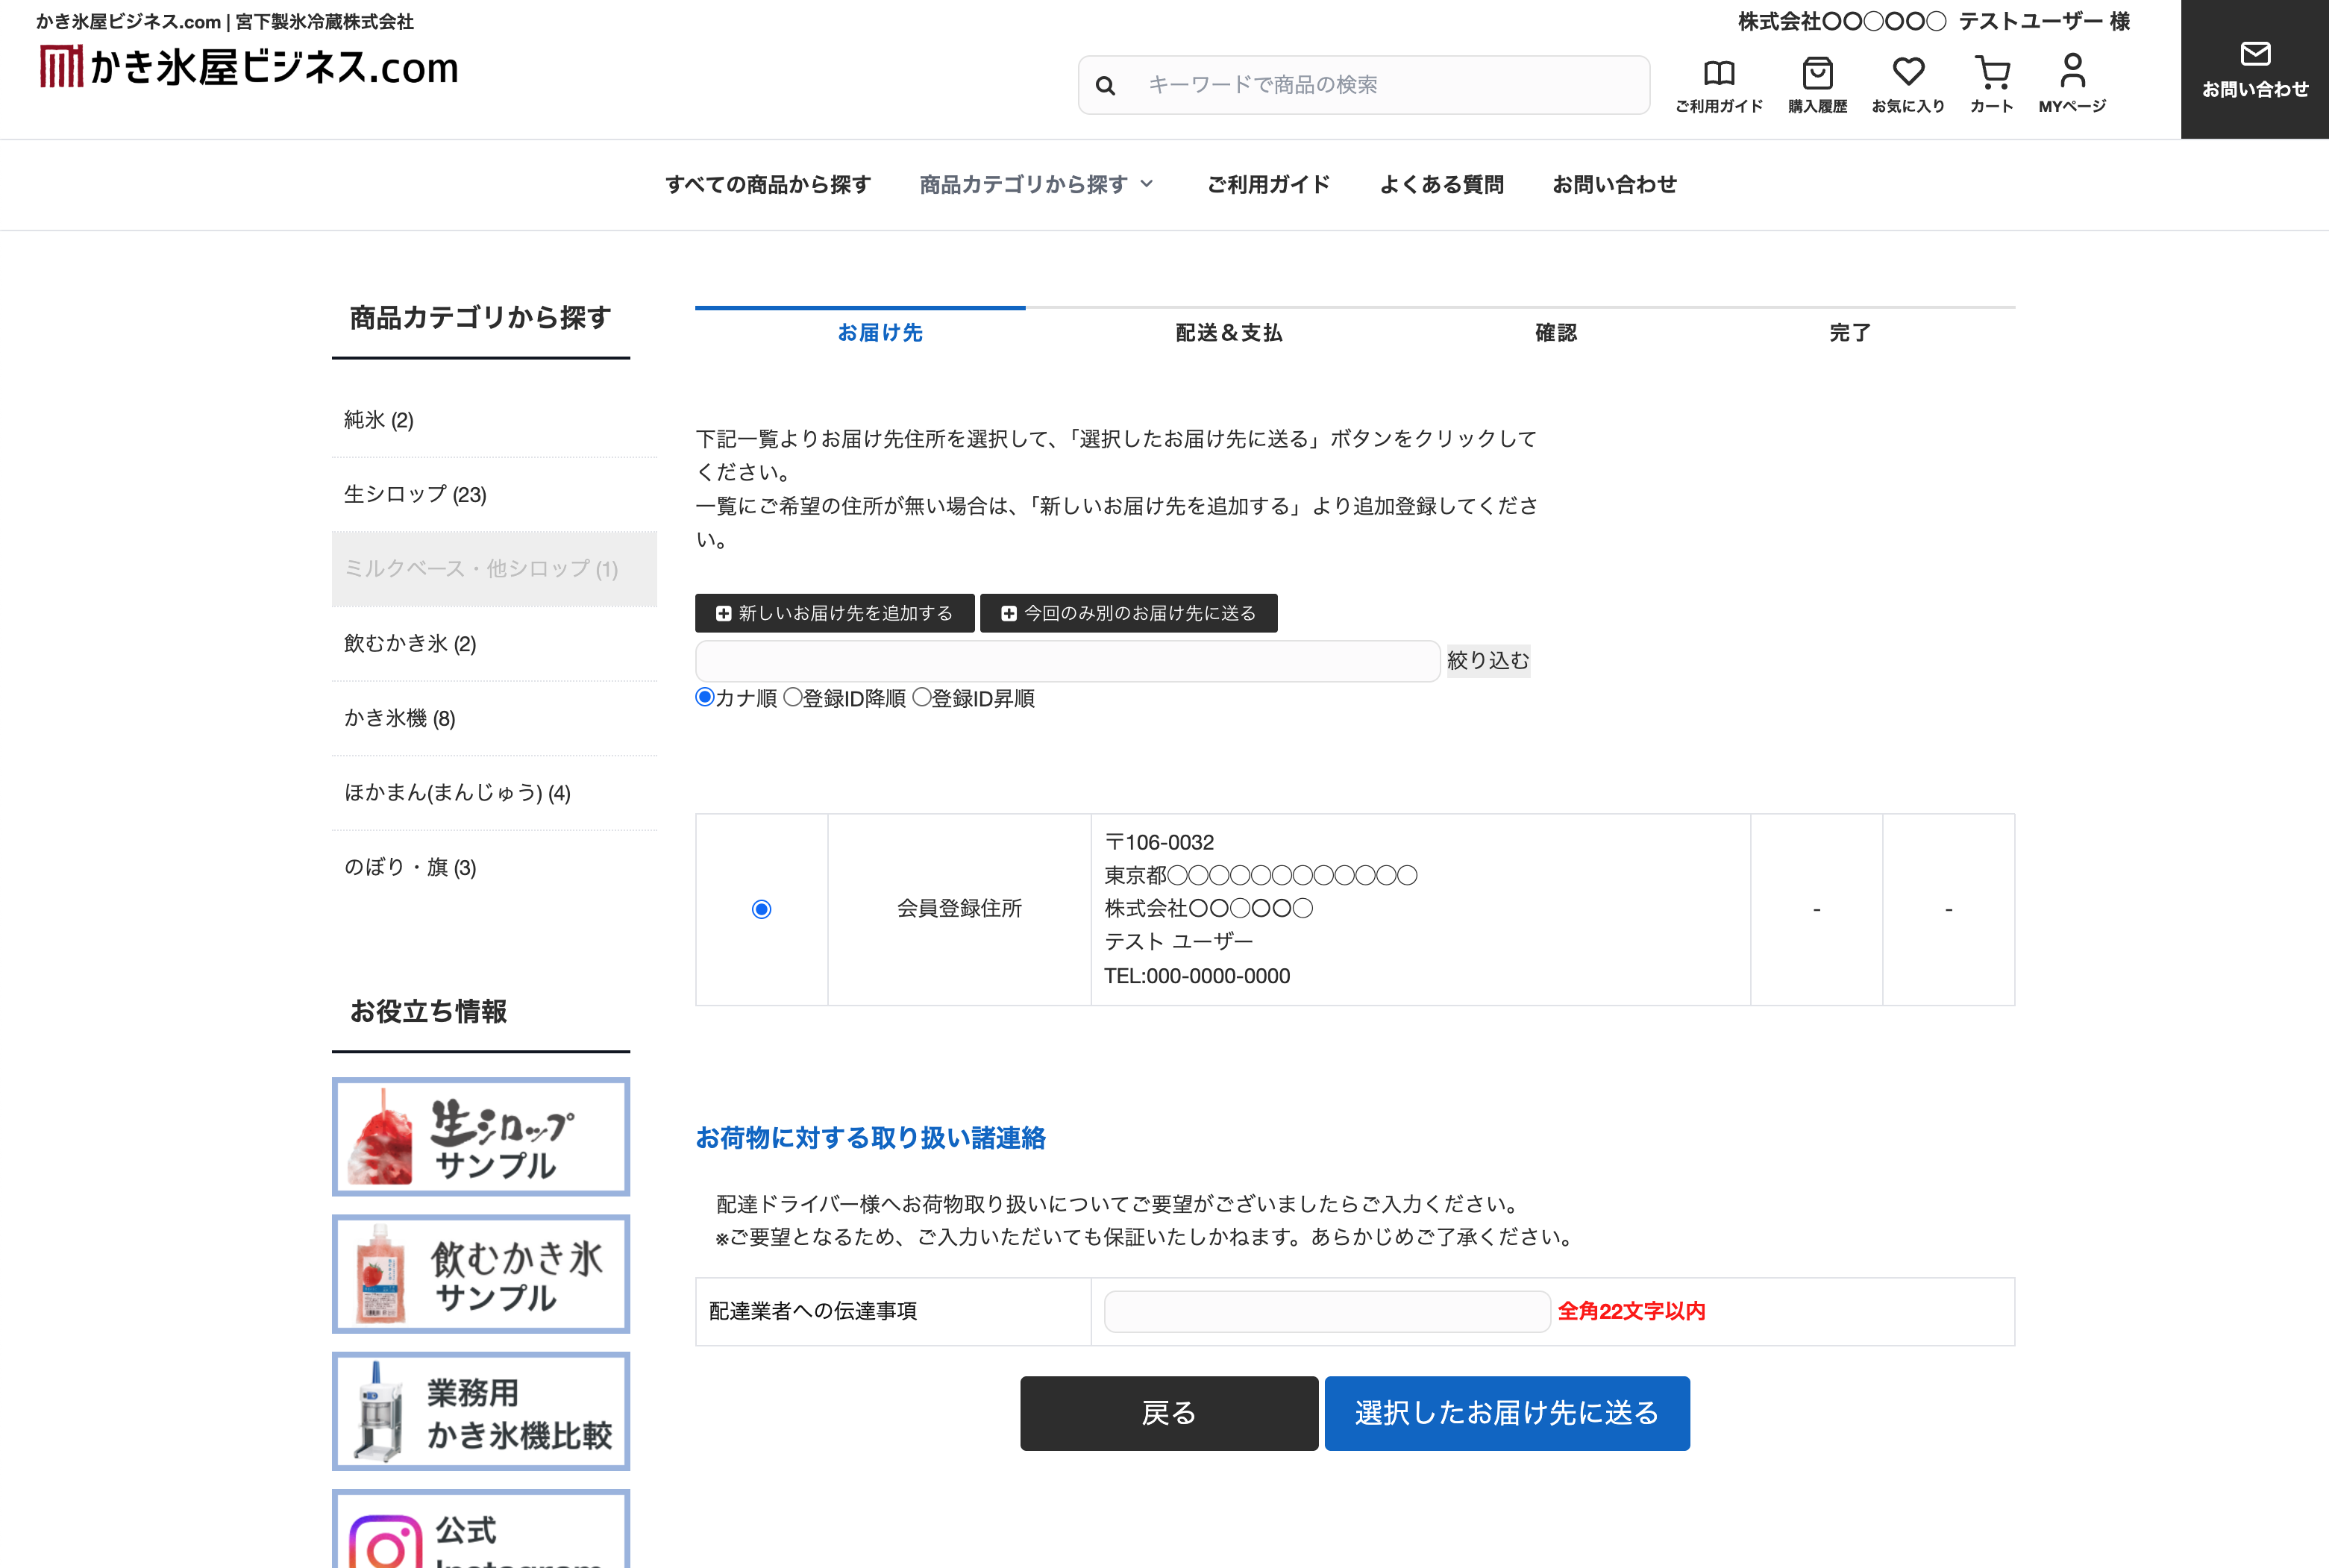Open 購入履歴 shopping bag icon

(x=1817, y=73)
